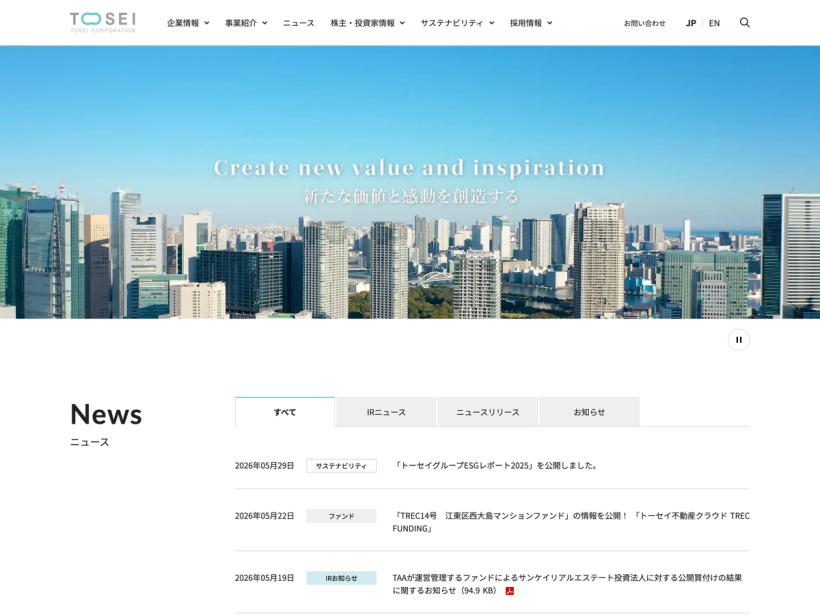
Task: Open the お問い合わせ contact link
Action: [644, 23]
